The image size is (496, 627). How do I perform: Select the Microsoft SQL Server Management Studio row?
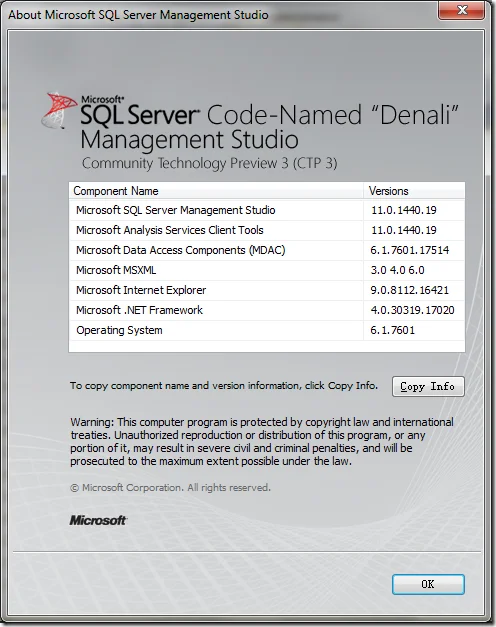[x=267, y=210]
